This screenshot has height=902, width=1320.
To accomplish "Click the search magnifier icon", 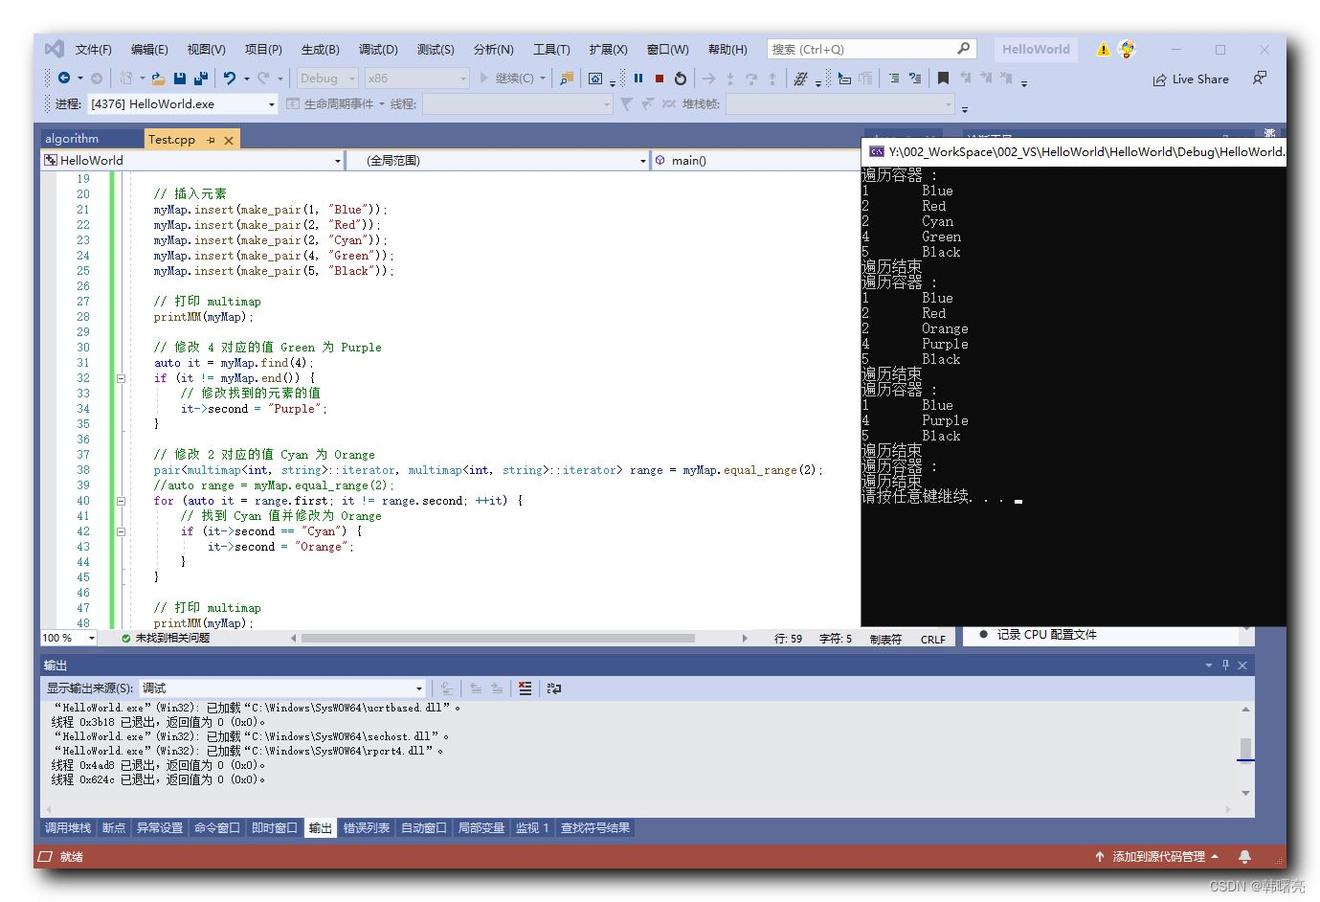I will point(963,48).
